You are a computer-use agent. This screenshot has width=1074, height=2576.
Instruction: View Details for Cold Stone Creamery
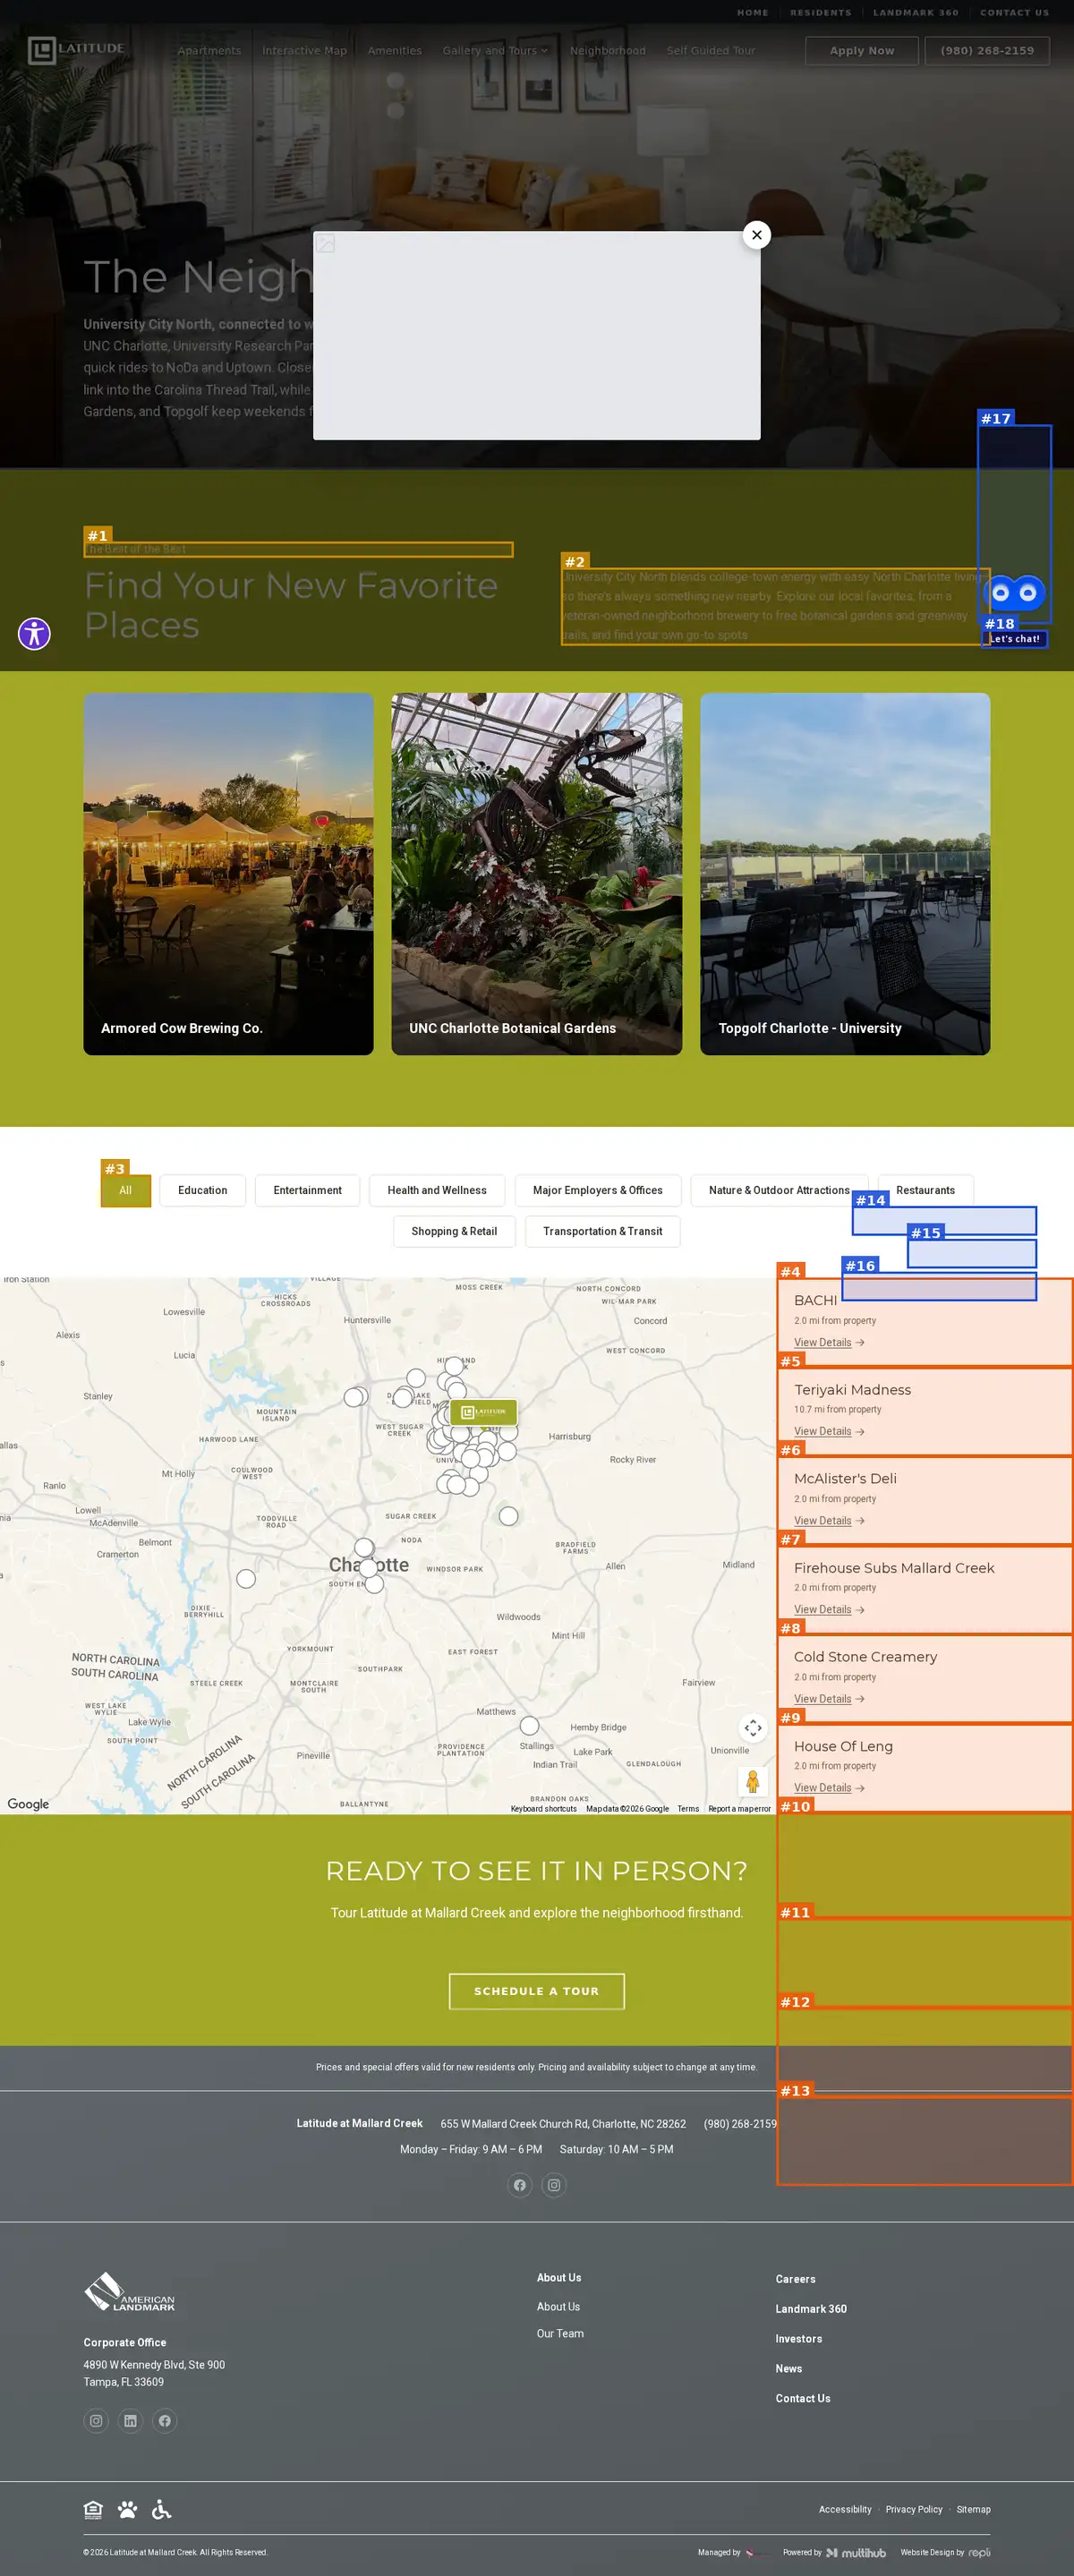[829, 1698]
